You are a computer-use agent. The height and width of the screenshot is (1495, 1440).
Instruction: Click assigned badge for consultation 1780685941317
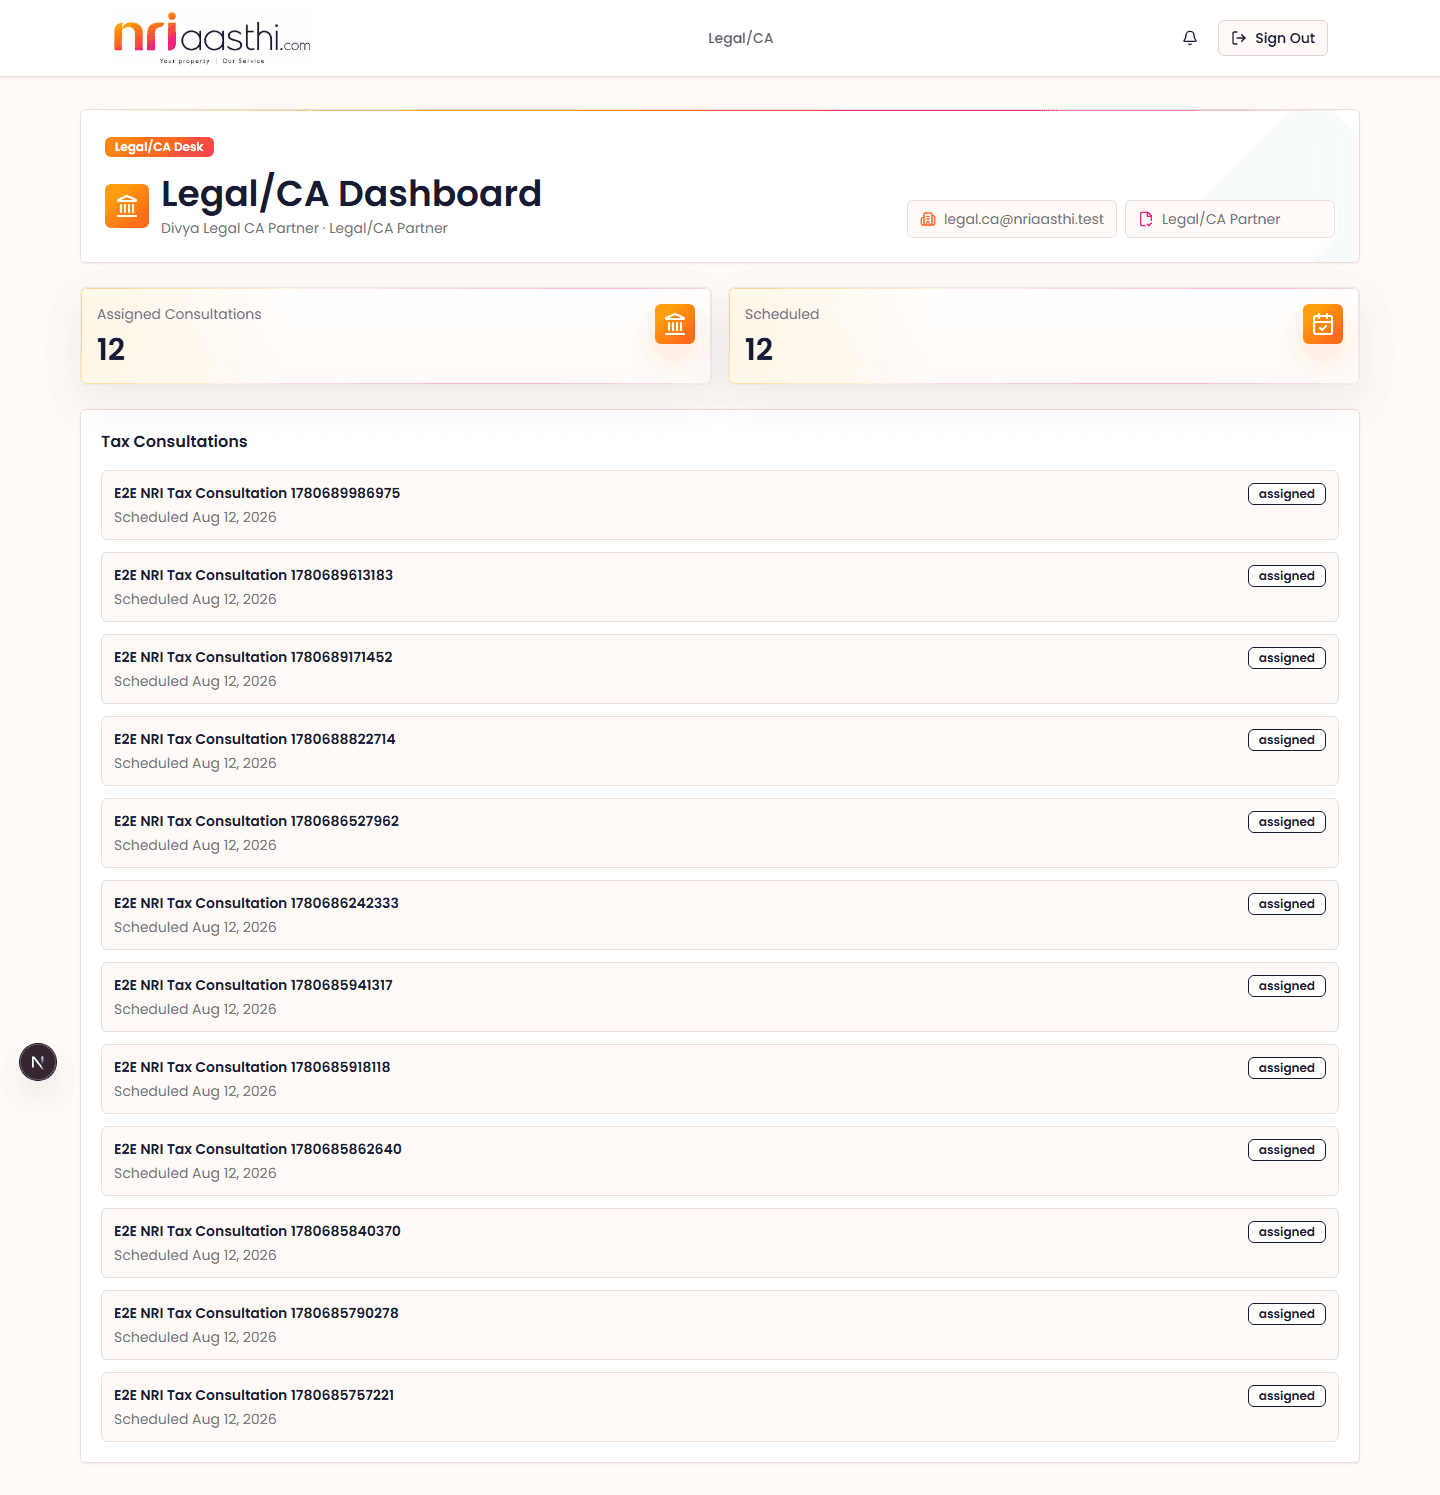[1287, 986]
